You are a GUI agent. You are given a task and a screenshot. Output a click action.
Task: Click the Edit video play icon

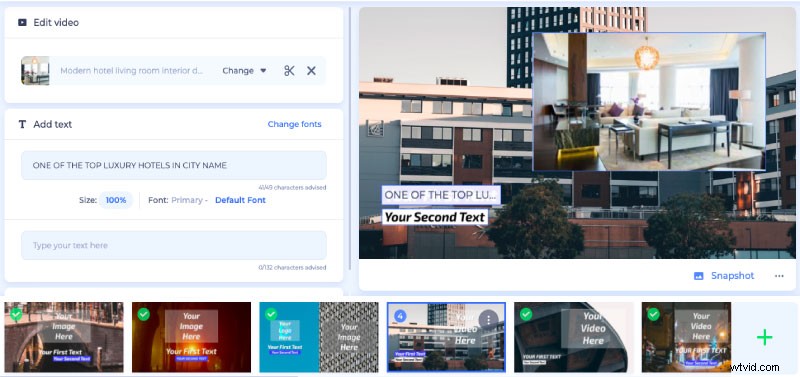[x=22, y=22]
